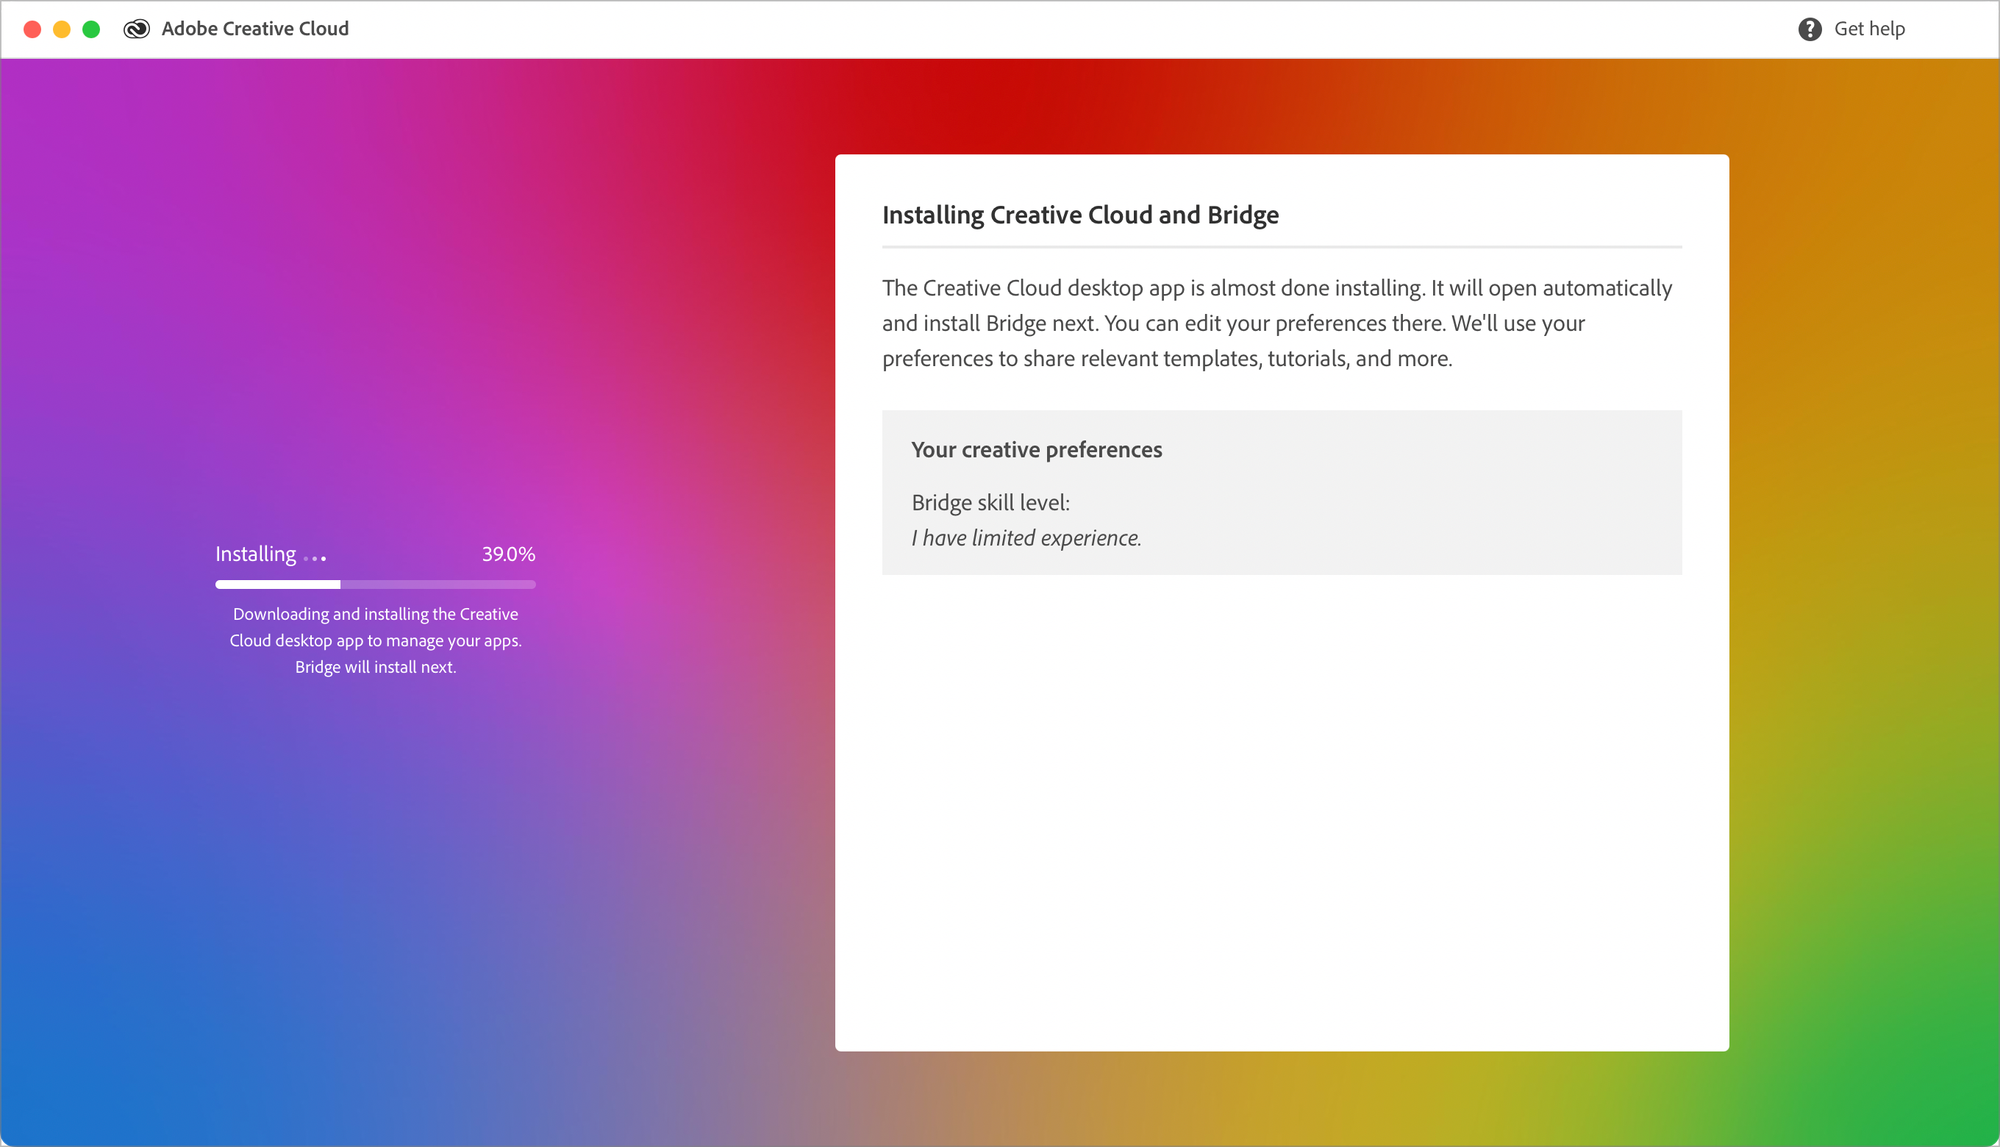Screen dimensions: 2000x1147
Task: Click the Your creative preferences section
Action: click(x=1037, y=449)
